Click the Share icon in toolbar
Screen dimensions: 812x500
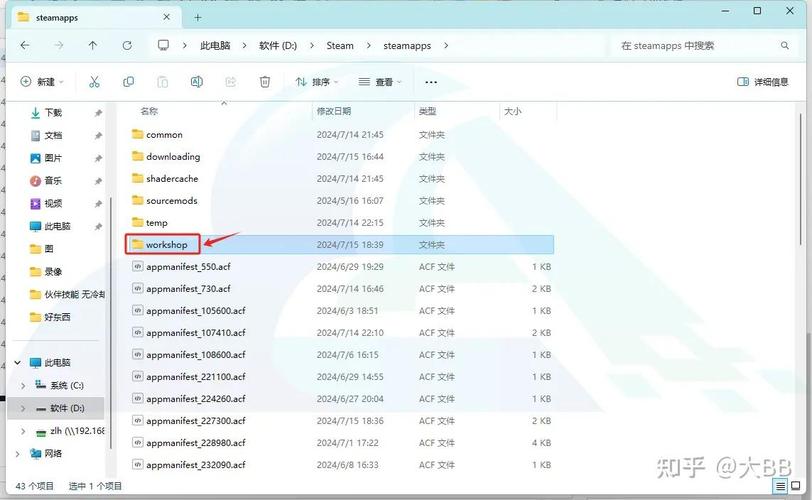[x=230, y=82]
